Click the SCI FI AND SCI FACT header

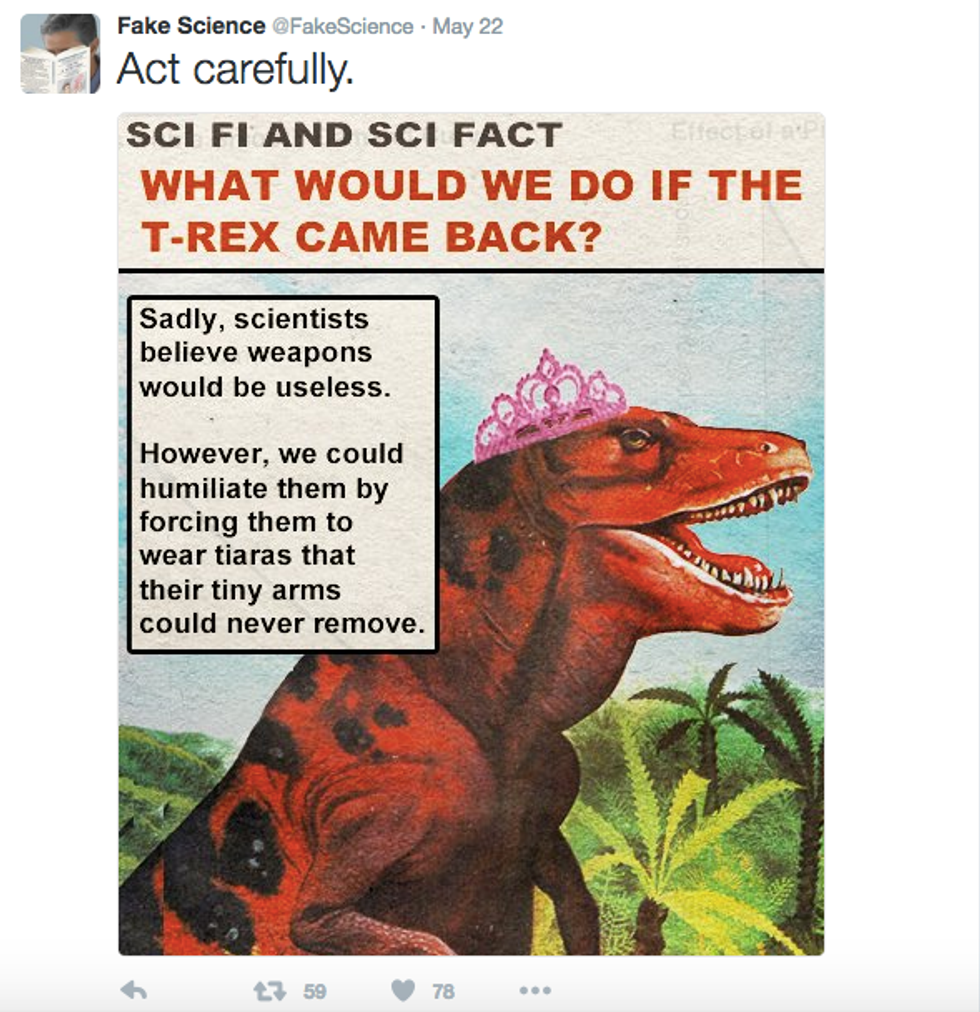click(x=344, y=135)
